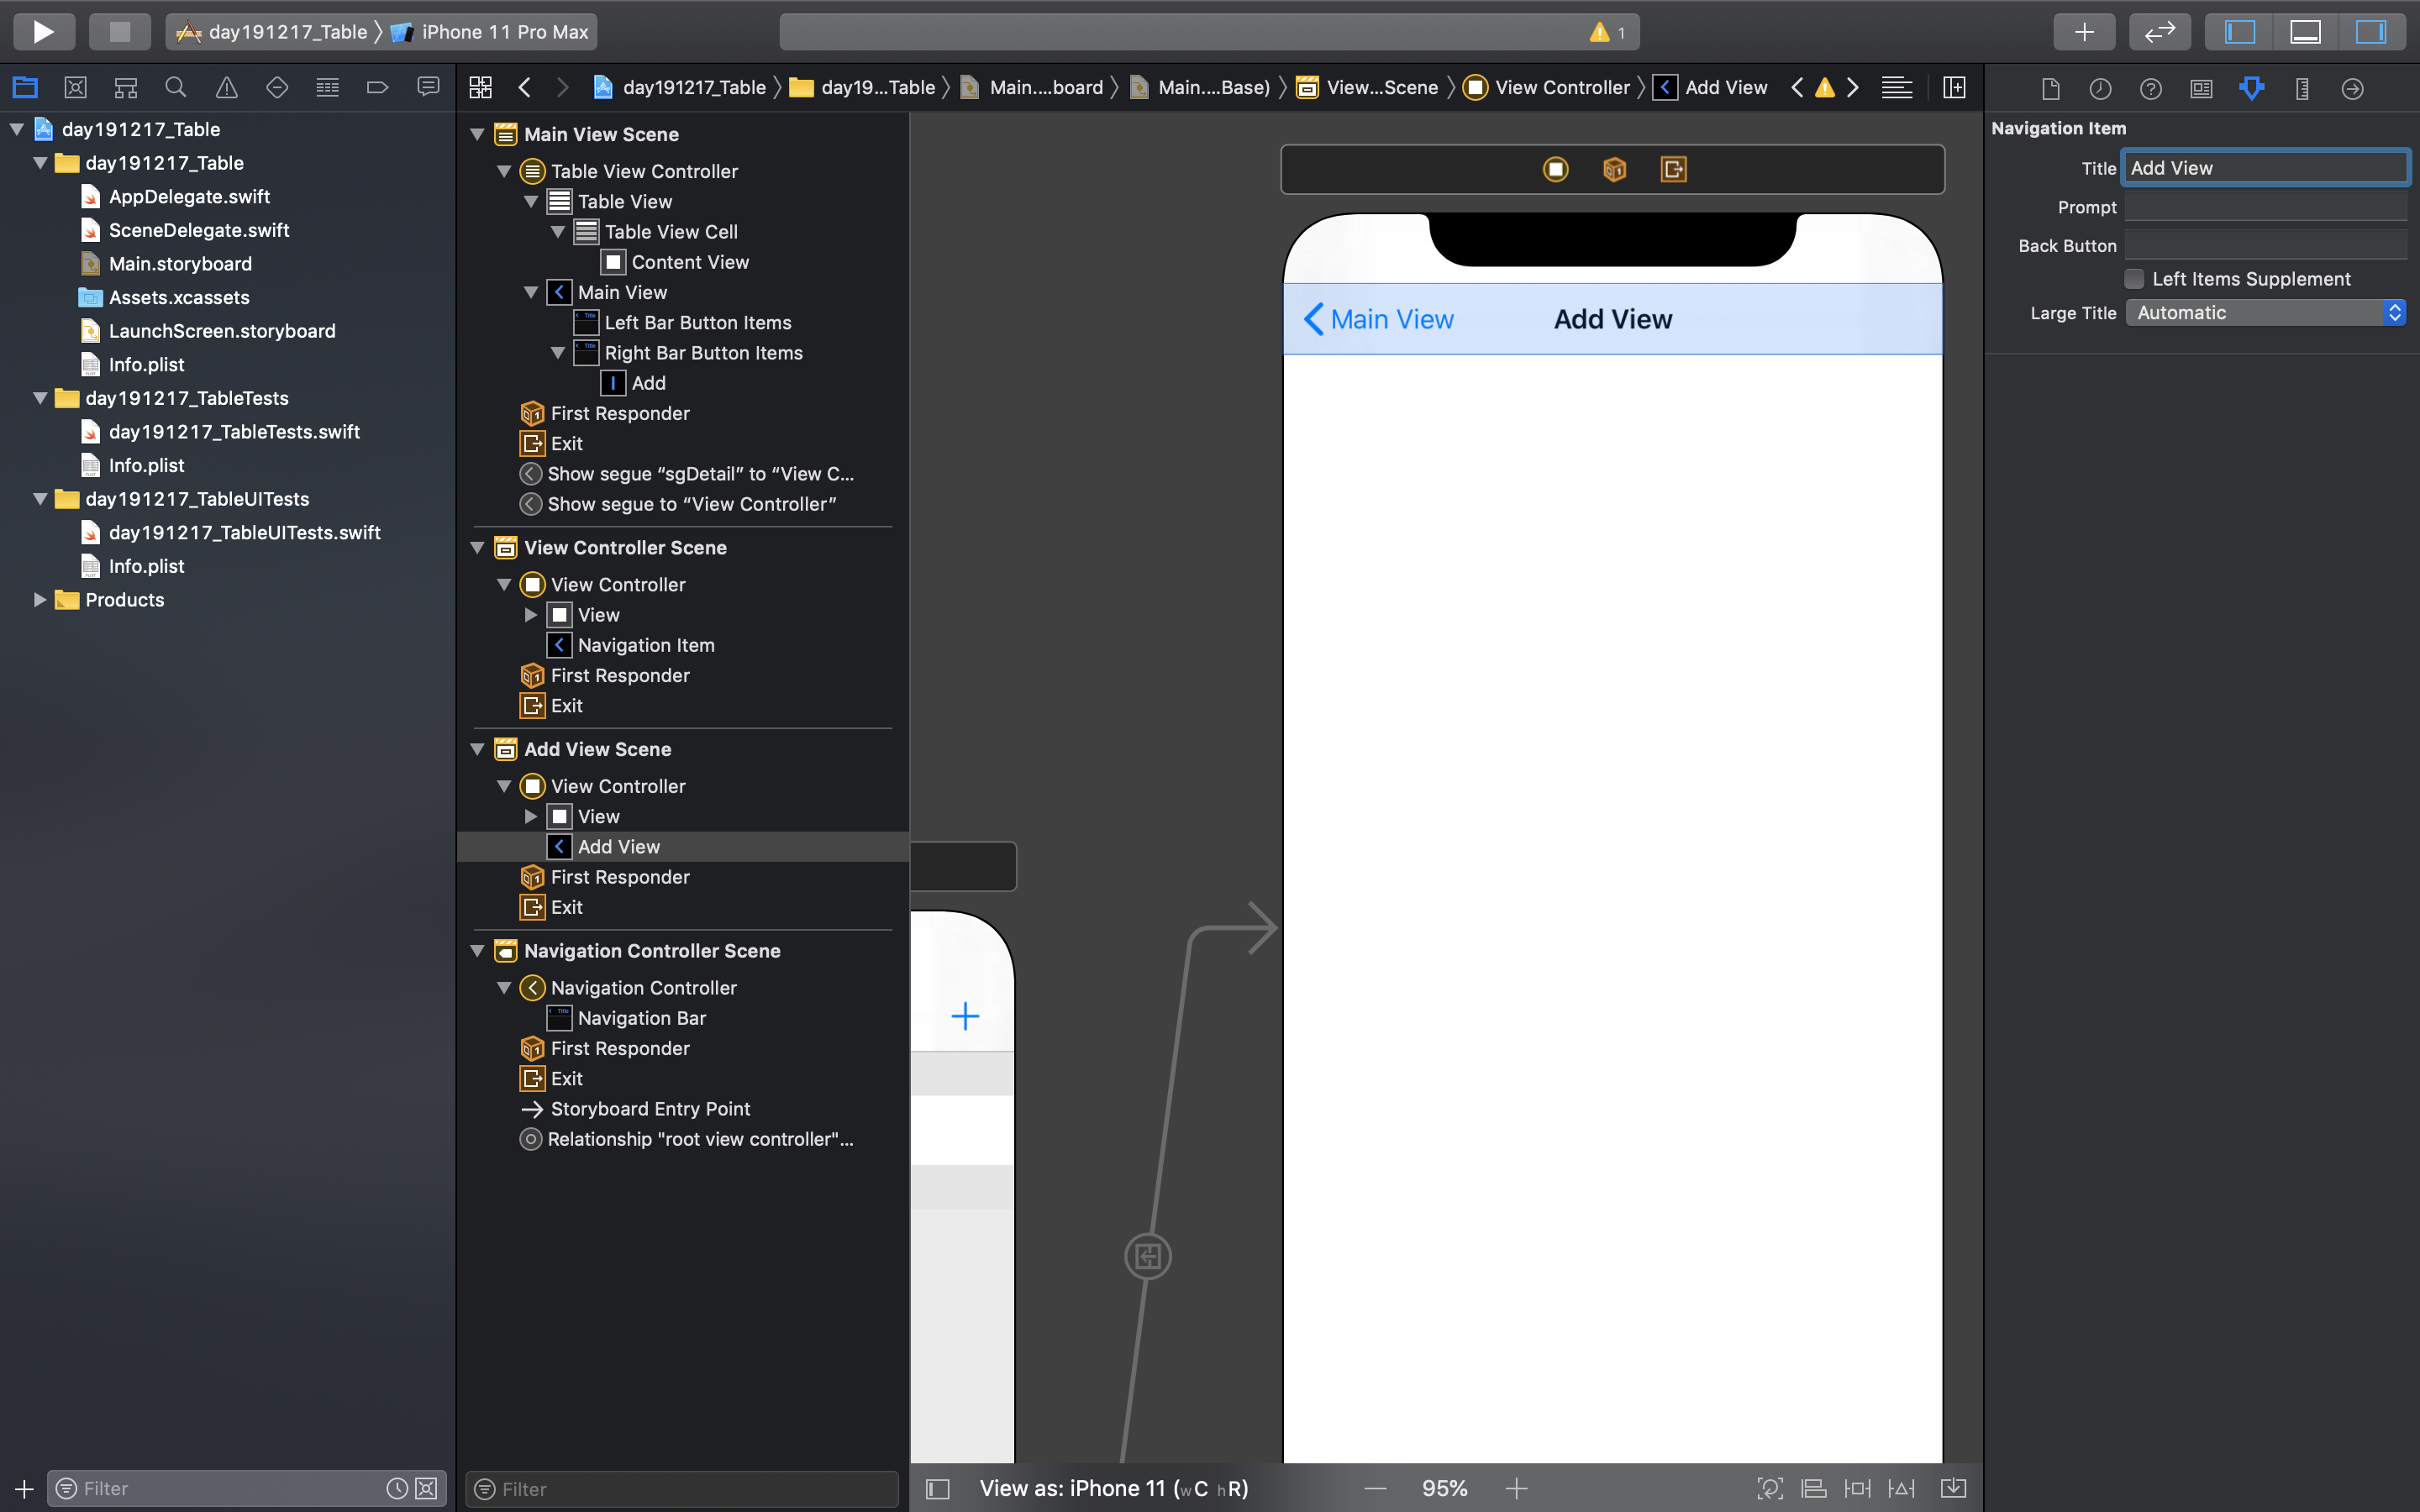This screenshot has width=2420, height=1512.
Task: Select Main.storyboard in project navigator
Action: [180, 264]
